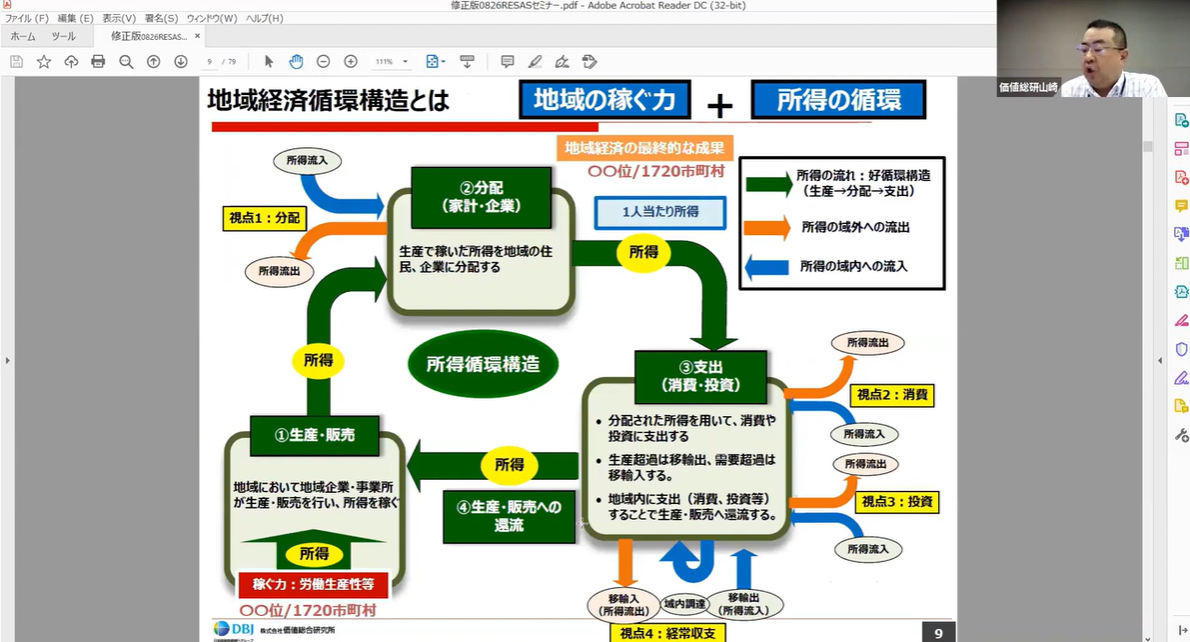Screen dimensions: 1190x642
Task: Open the yellow Comment tool panel
Action: point(1181,206)
